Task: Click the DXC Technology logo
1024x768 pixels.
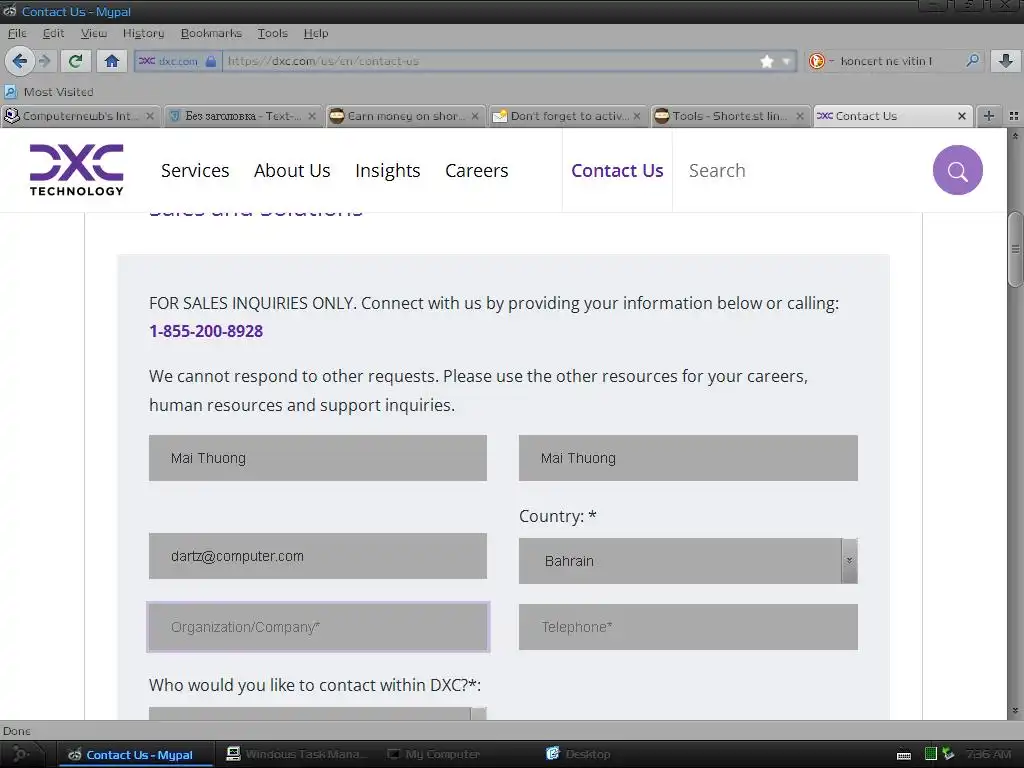Action: [x=76, y=170]
